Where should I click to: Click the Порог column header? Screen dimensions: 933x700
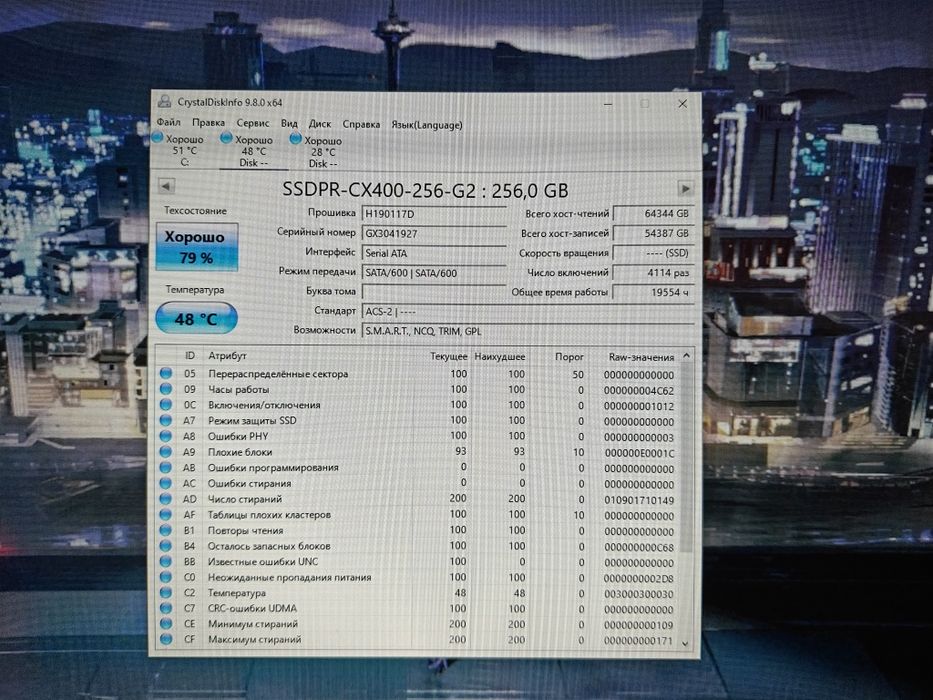(569, 357)
